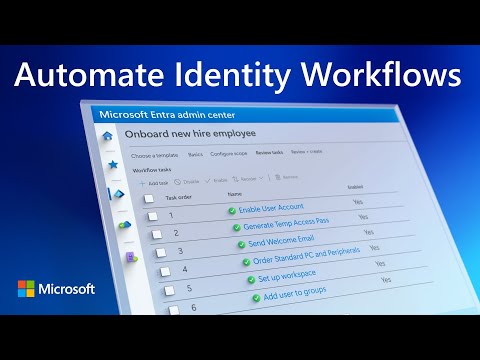Open the Send Welcome Email task
This screenshot has width=480, height=360.
pos(281,241)
